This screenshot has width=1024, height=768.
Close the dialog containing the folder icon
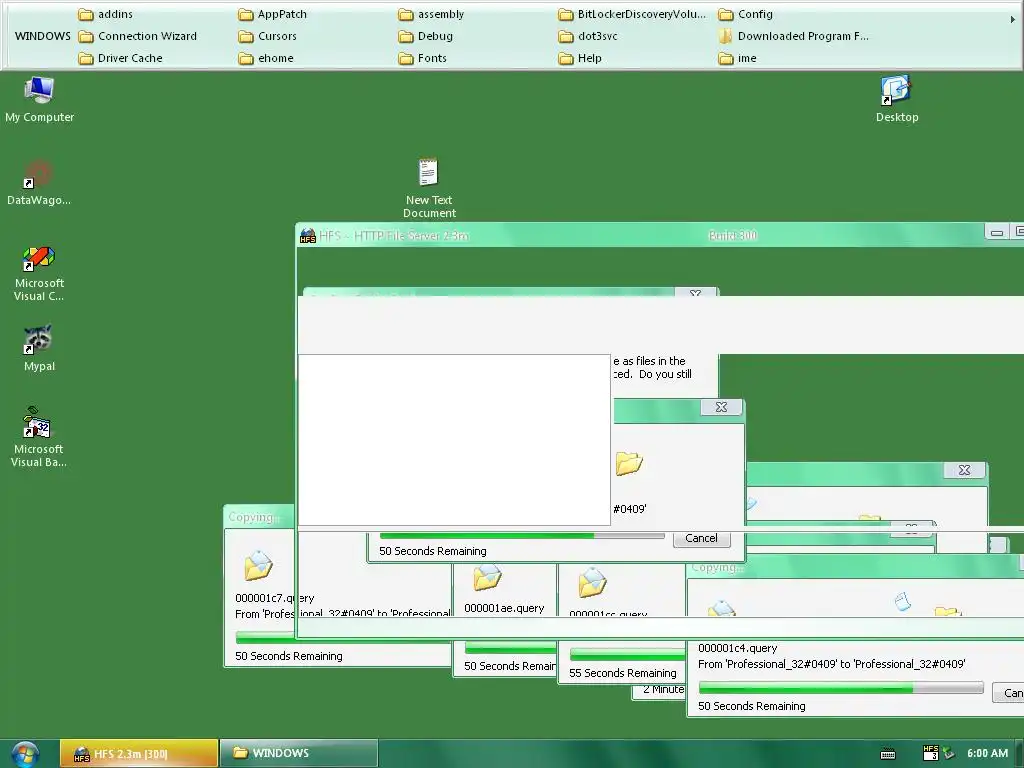tap(721, 407)
